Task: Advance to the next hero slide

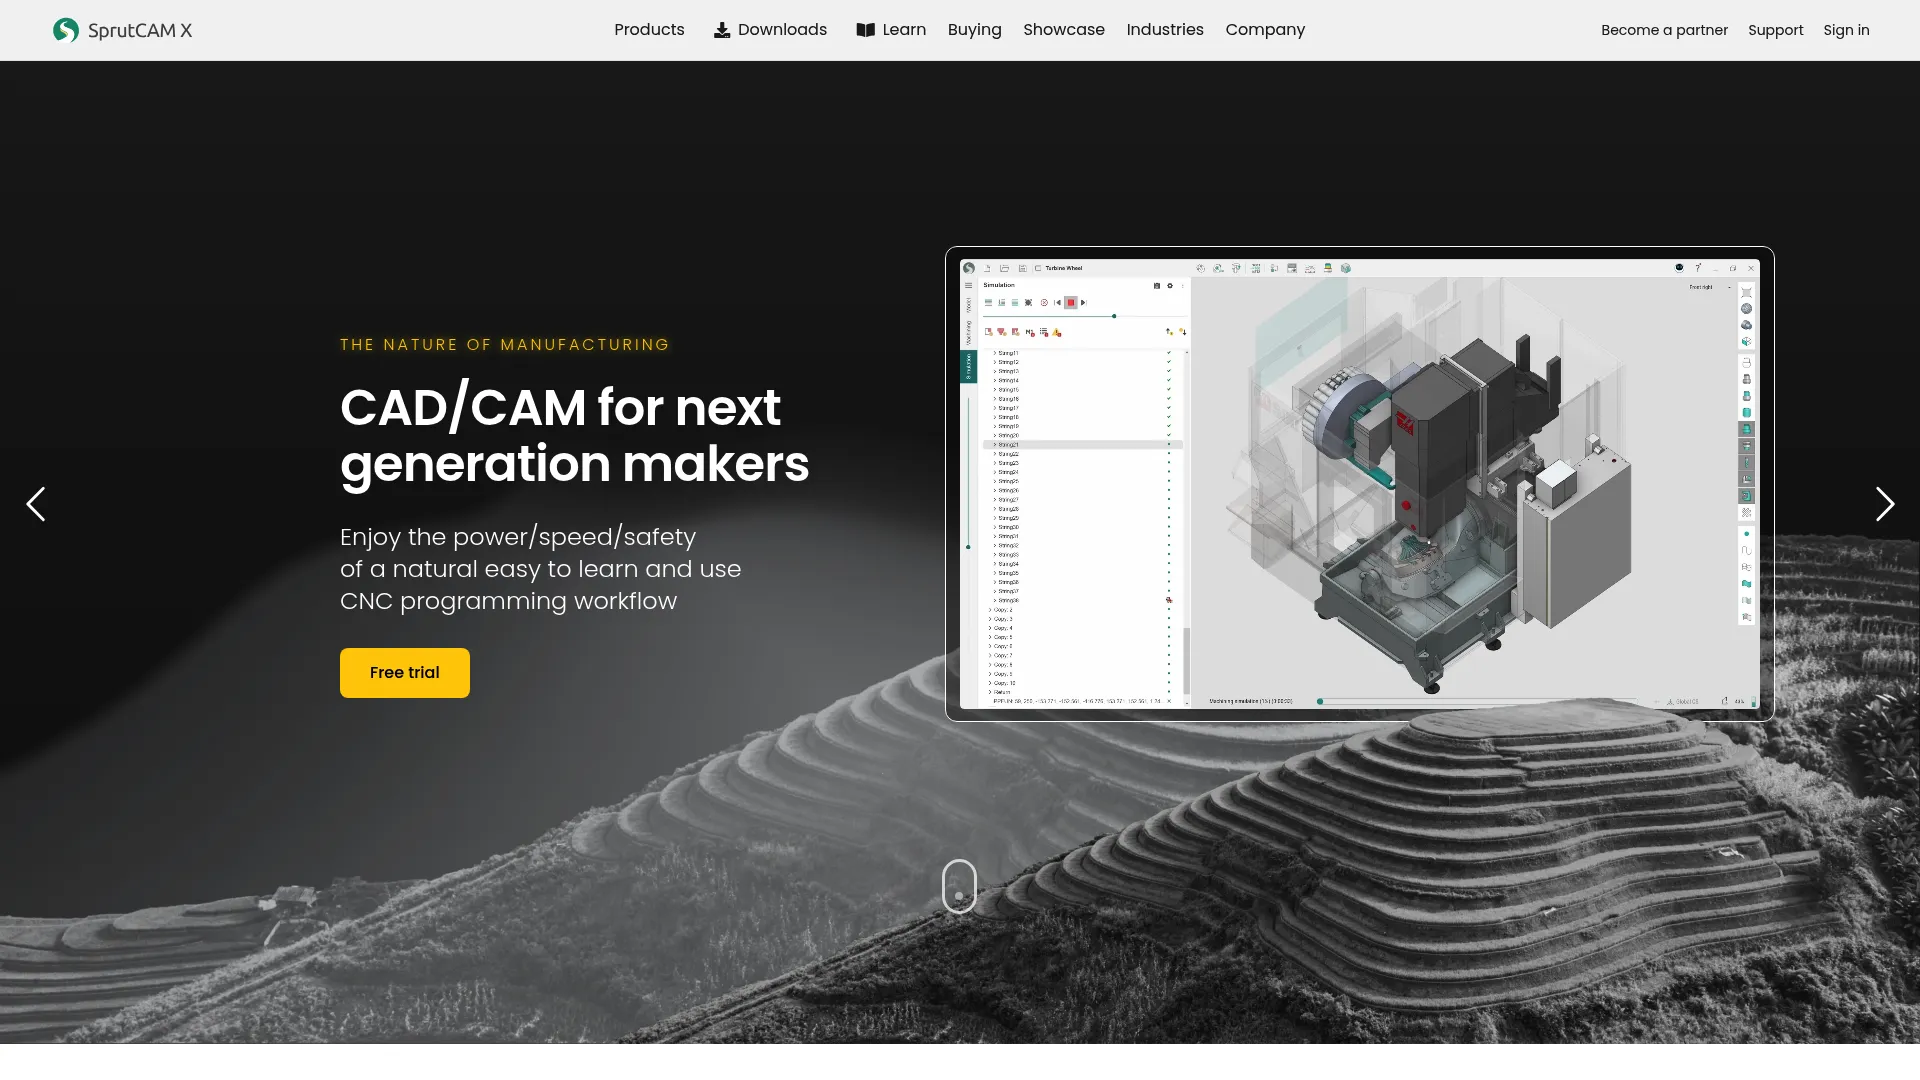Action: pos(1884,504)
